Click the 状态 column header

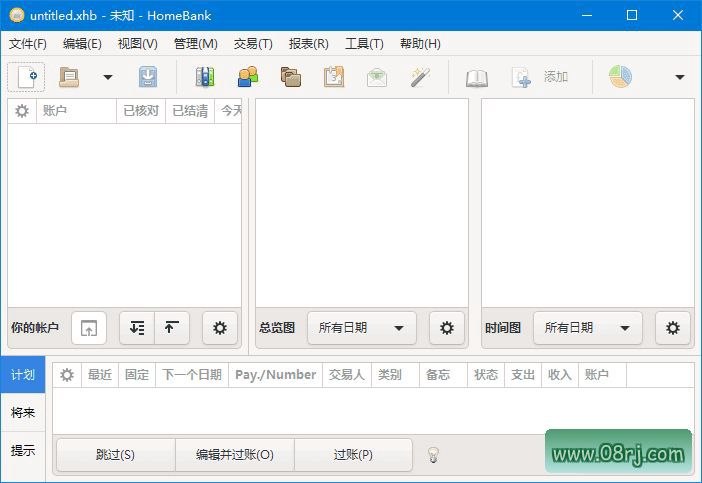point(486,375)
